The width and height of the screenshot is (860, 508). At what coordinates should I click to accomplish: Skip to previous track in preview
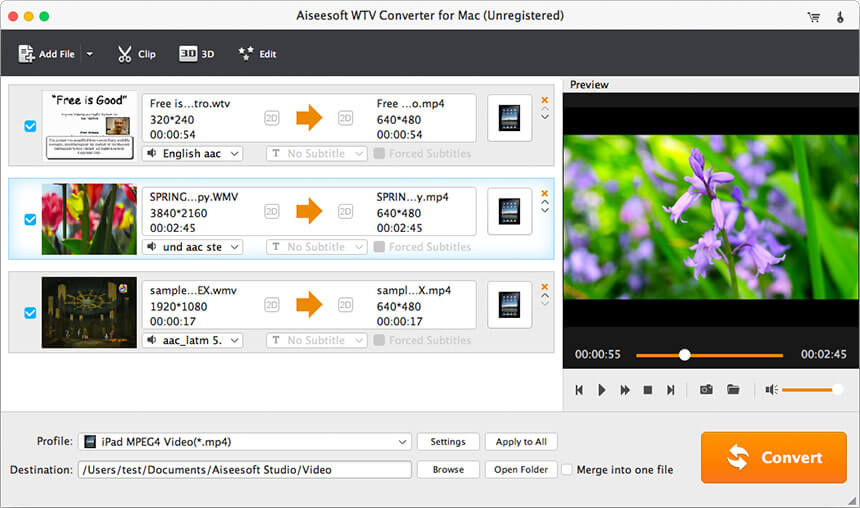(579, 390)
